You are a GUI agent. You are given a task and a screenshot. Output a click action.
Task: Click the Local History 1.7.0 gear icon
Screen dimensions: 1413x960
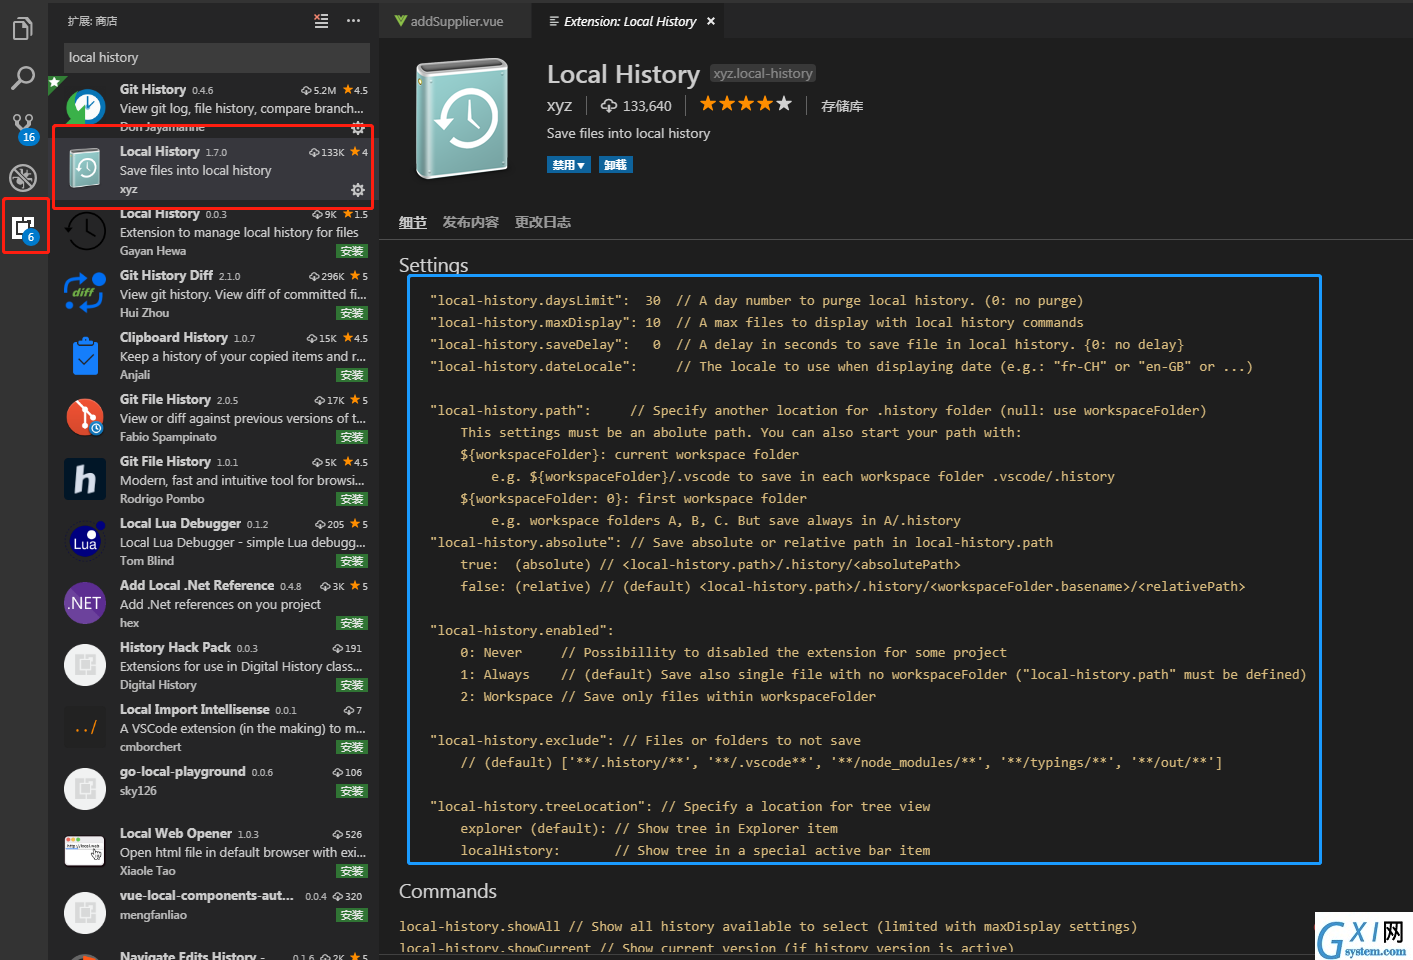pyautogui.click(x=358, y=190)
